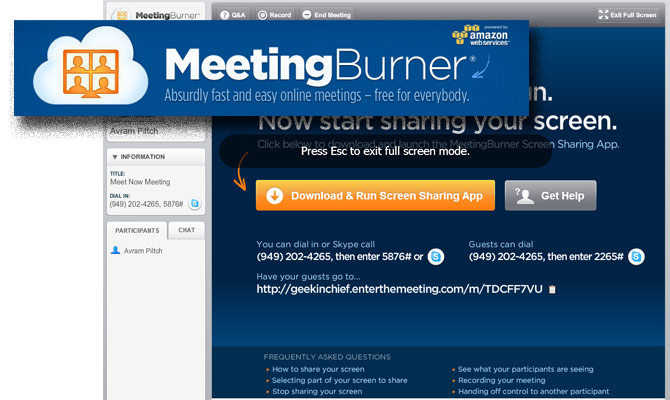Click the MeetingBurner cloud logo in banner
The height and width of the screenshot is (400, 670).
[91, 66]
